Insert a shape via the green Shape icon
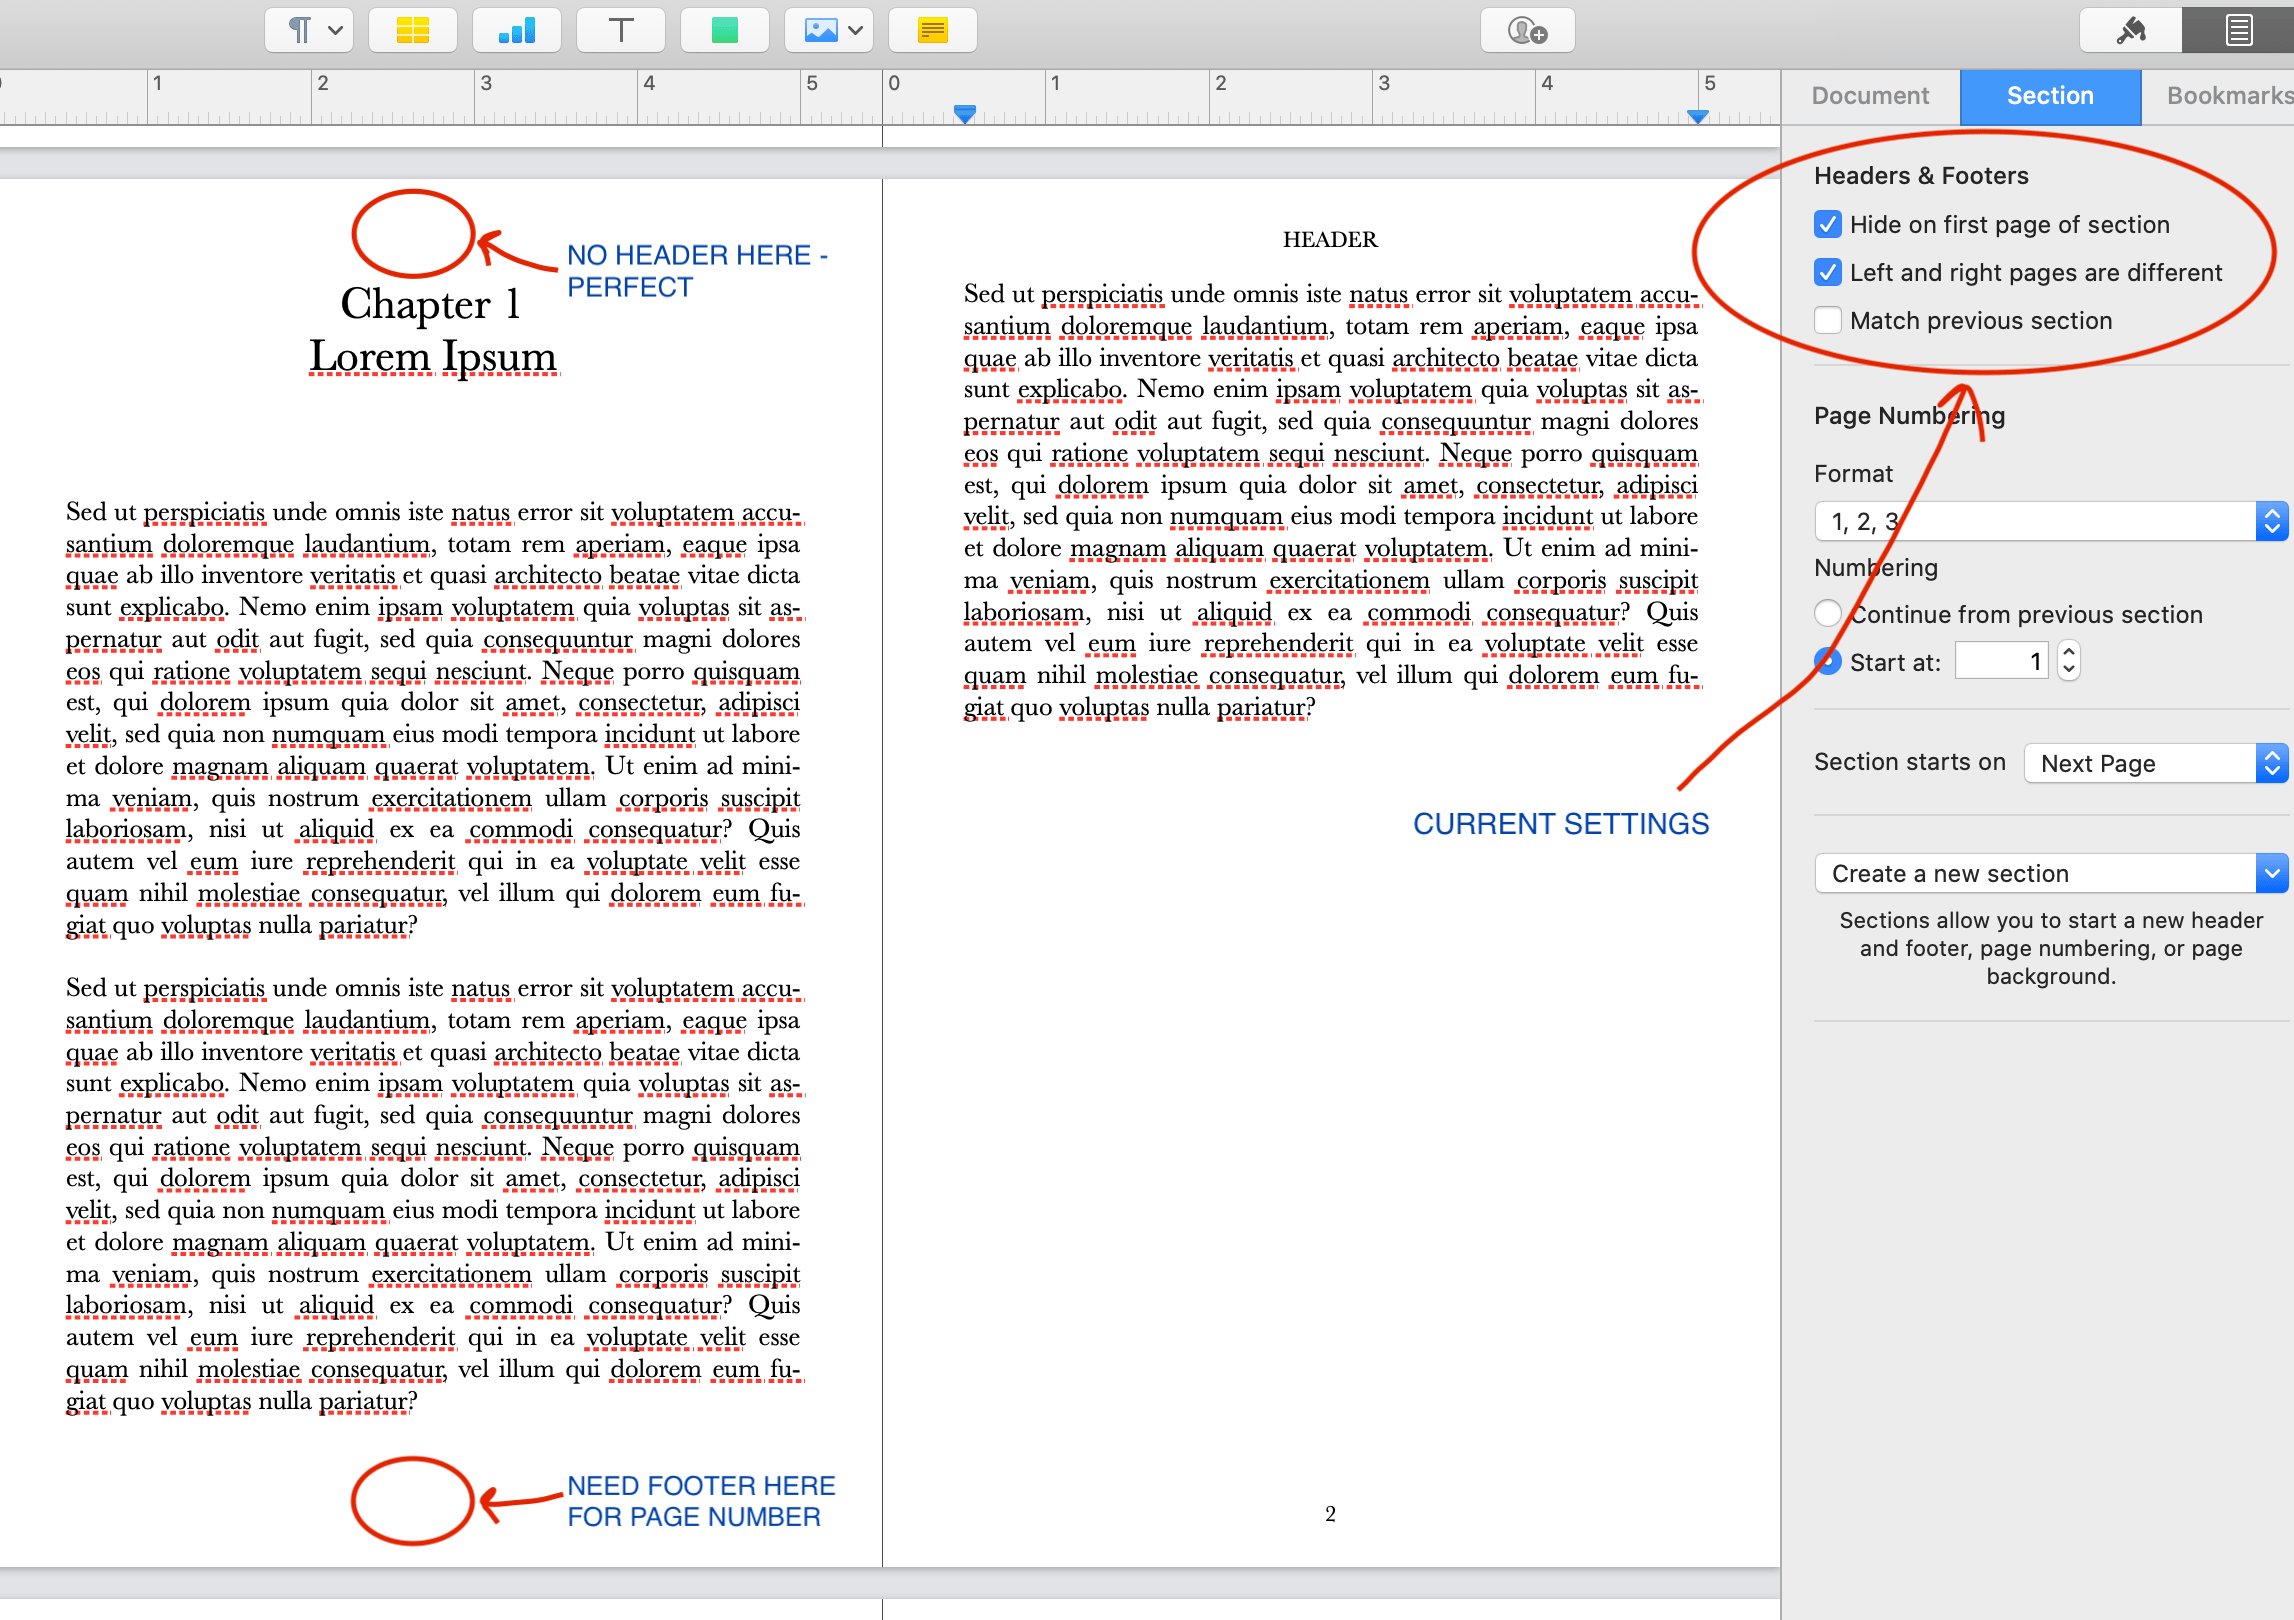2294x1620 pixels. (724, 29)
